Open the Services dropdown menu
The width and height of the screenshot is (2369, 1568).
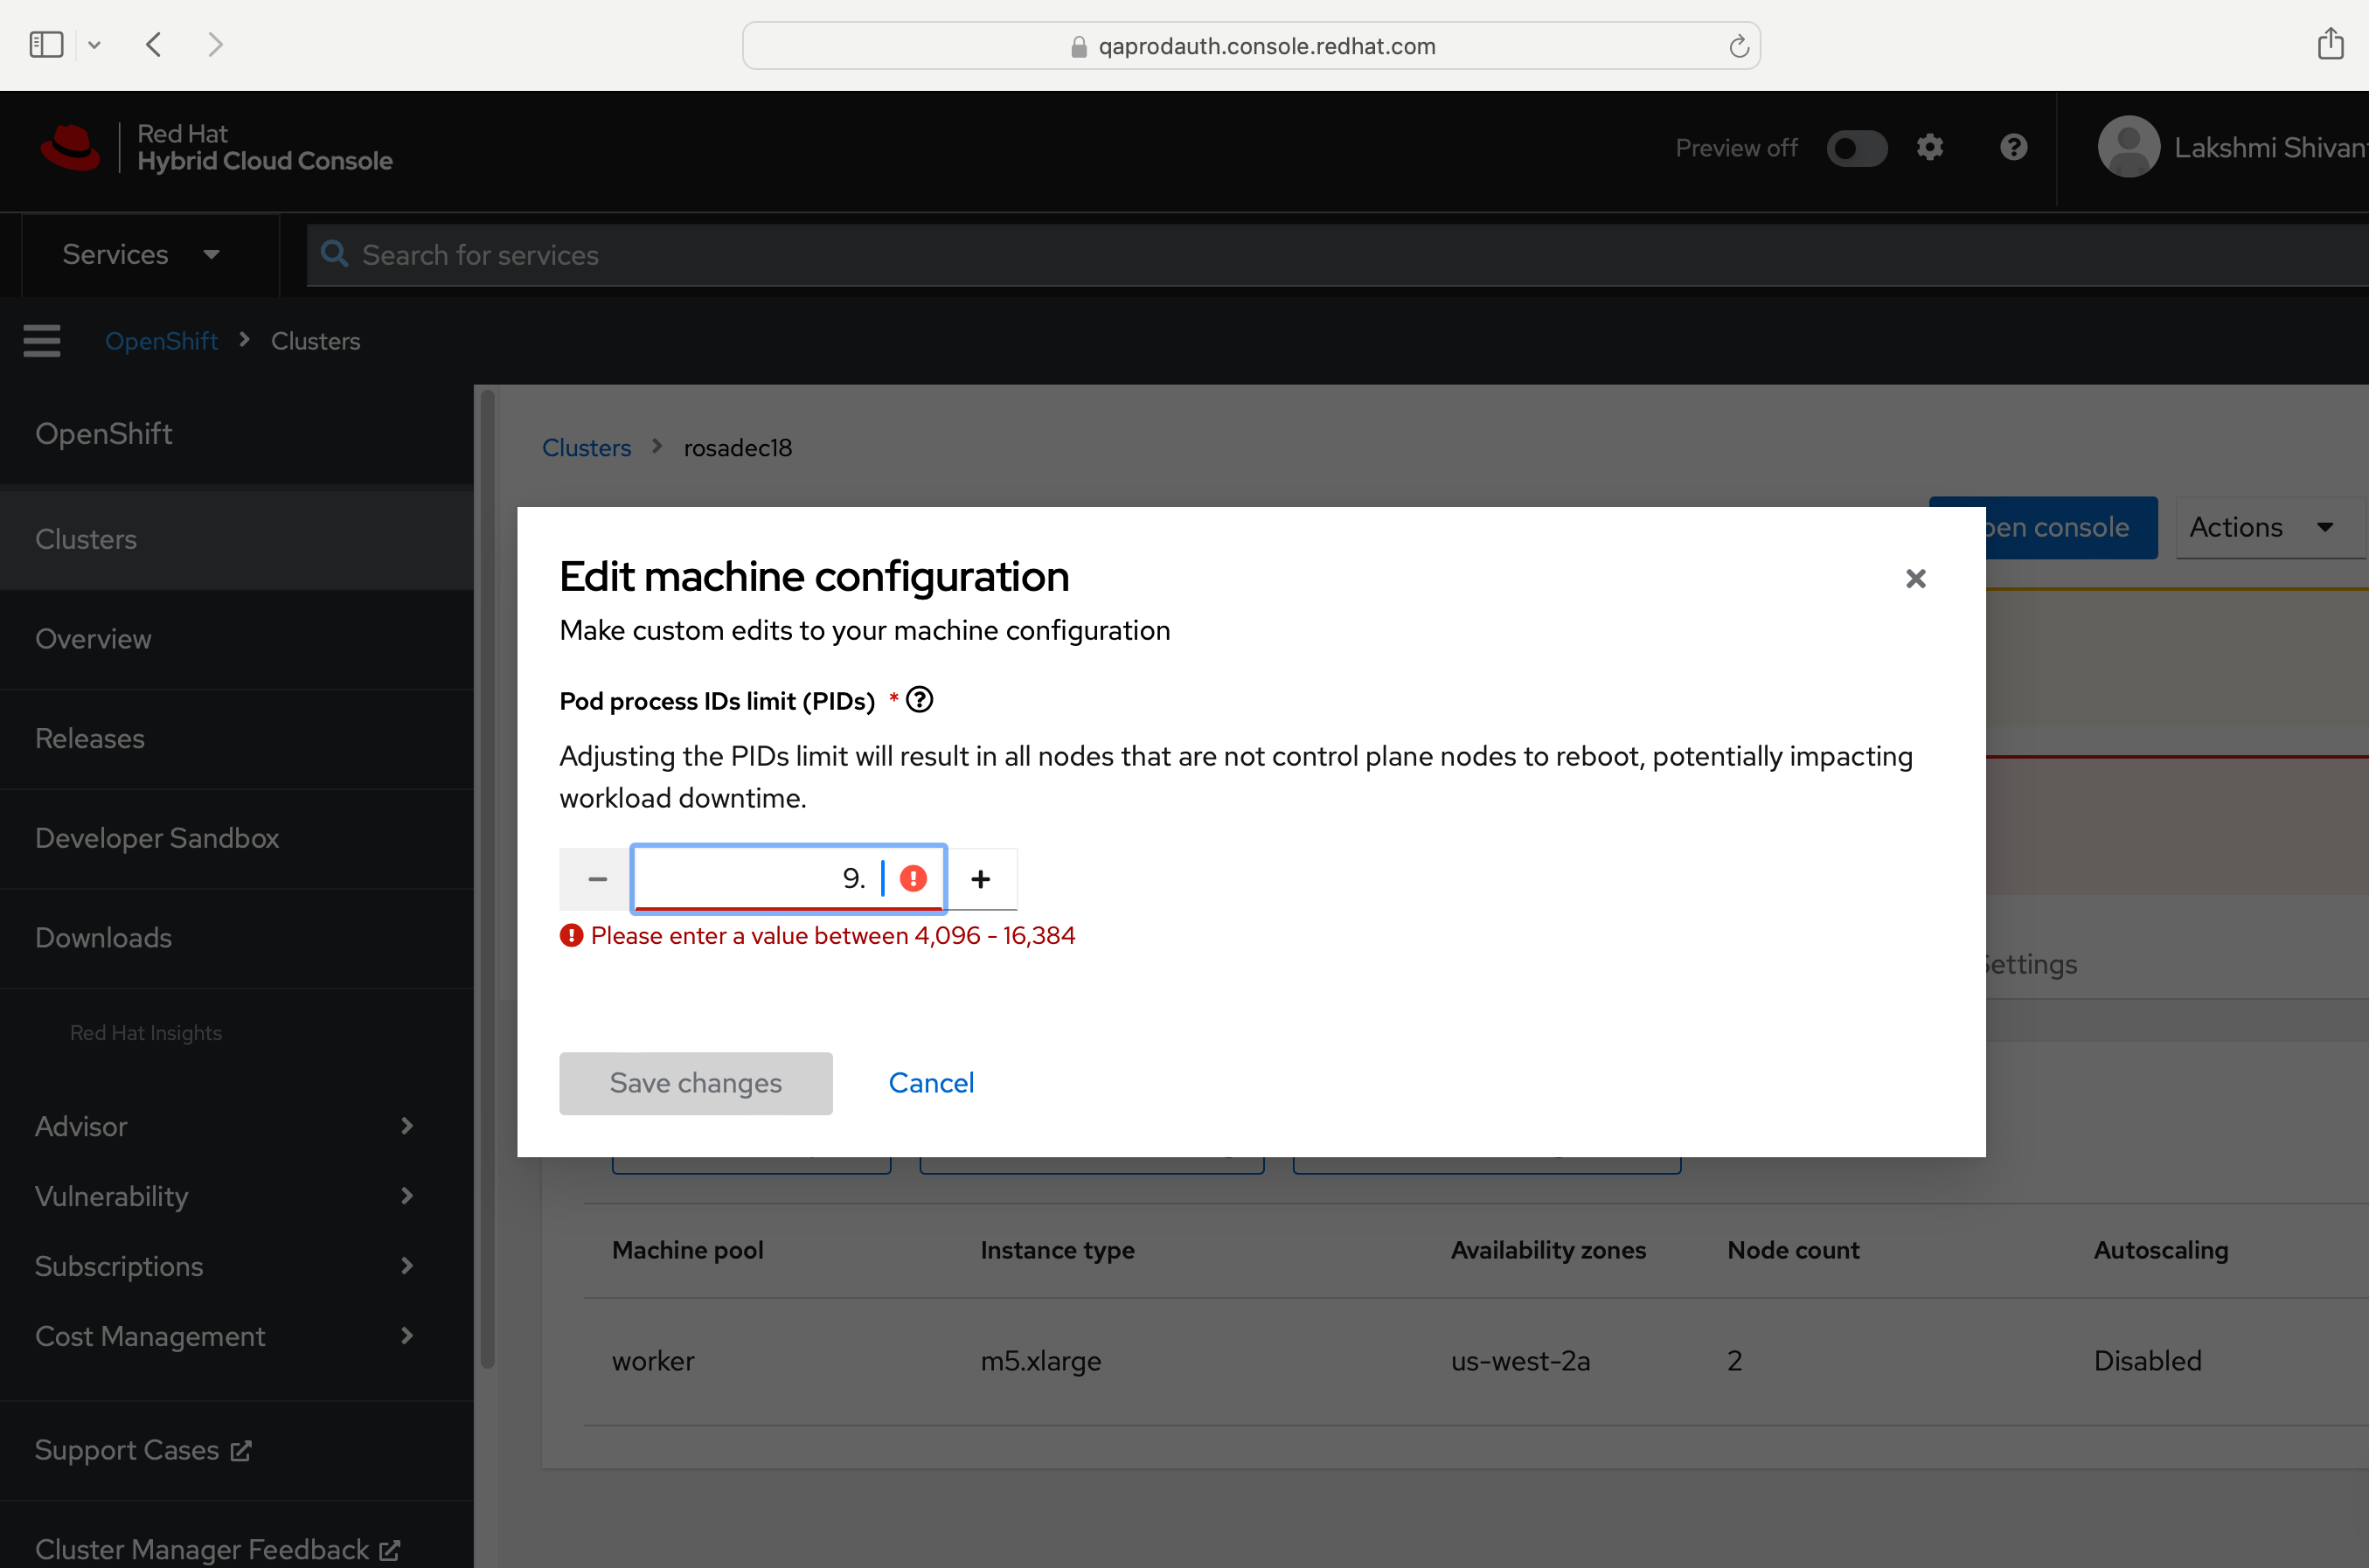pos(140,255)
